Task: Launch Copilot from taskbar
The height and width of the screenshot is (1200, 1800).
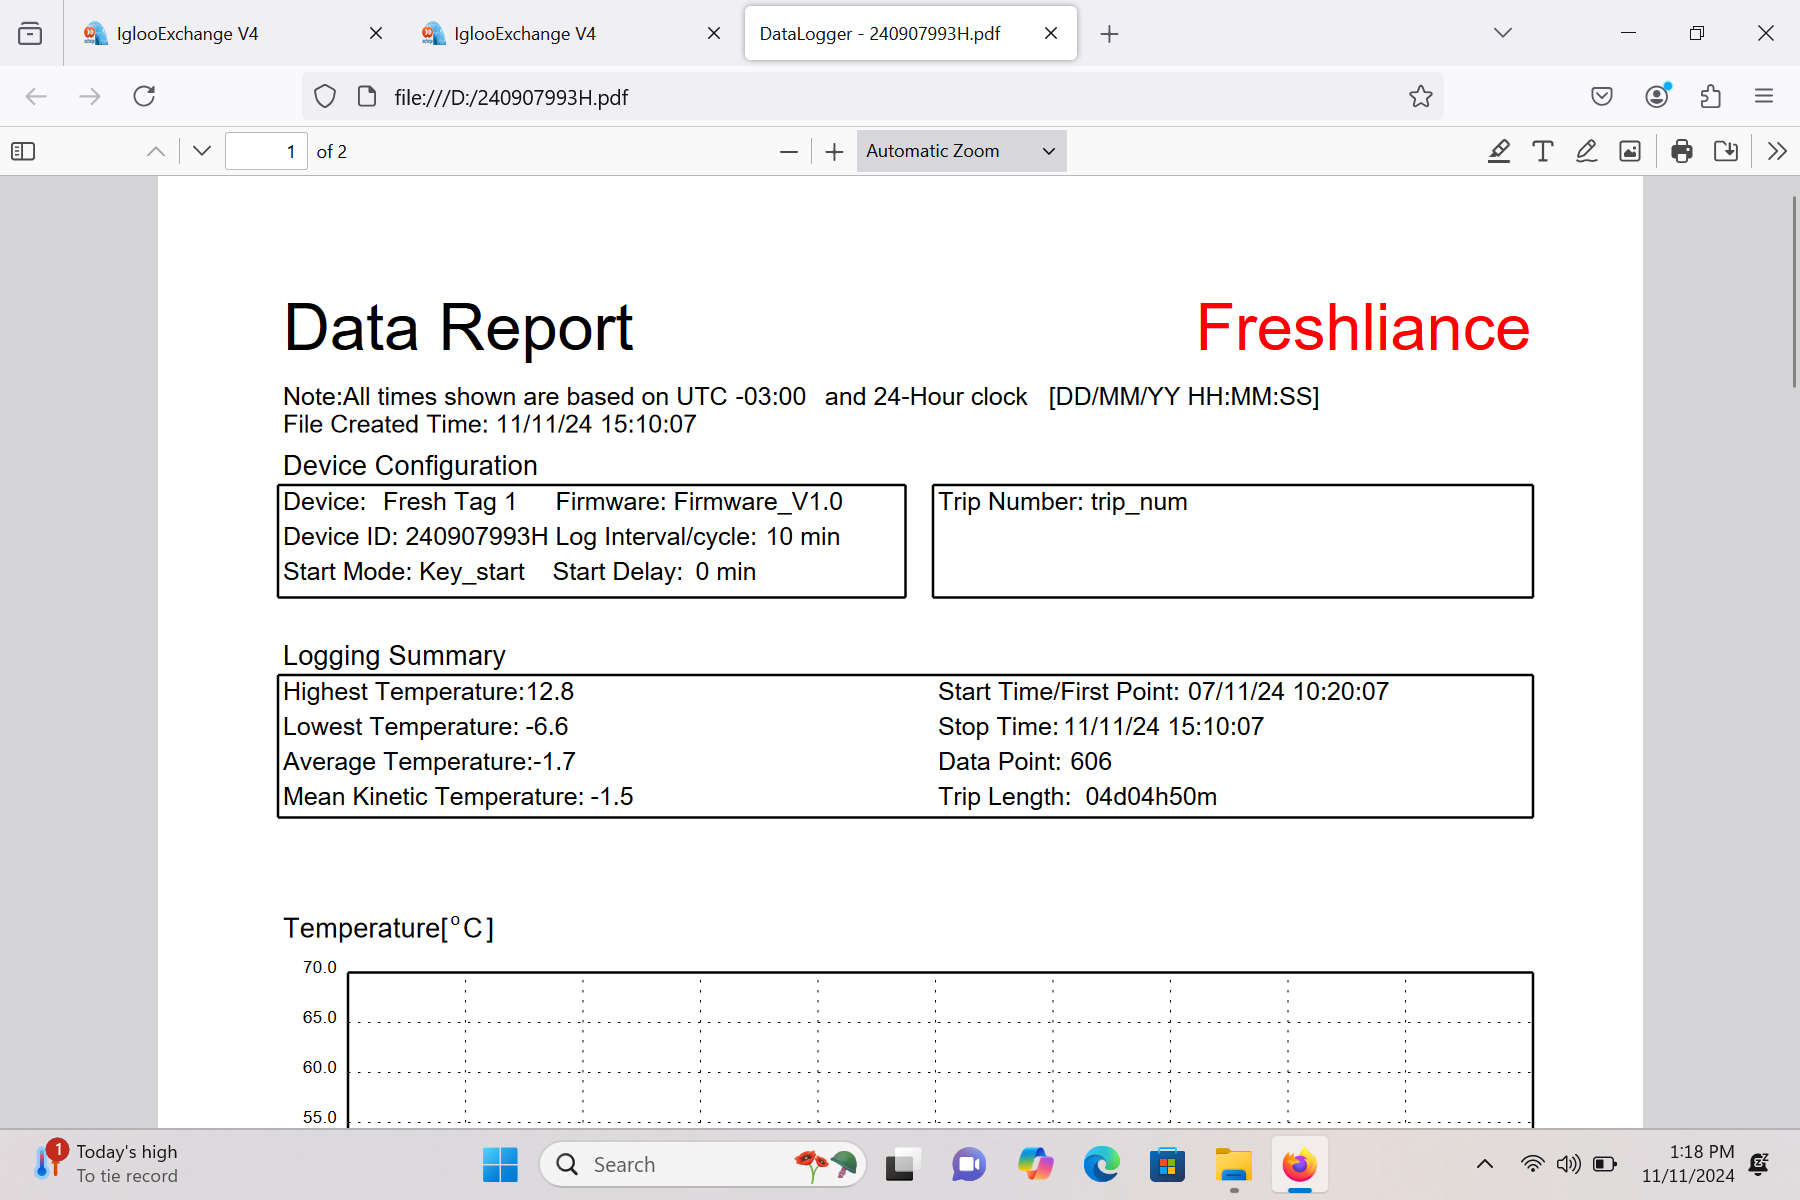Action: tap(1035, 1164)
